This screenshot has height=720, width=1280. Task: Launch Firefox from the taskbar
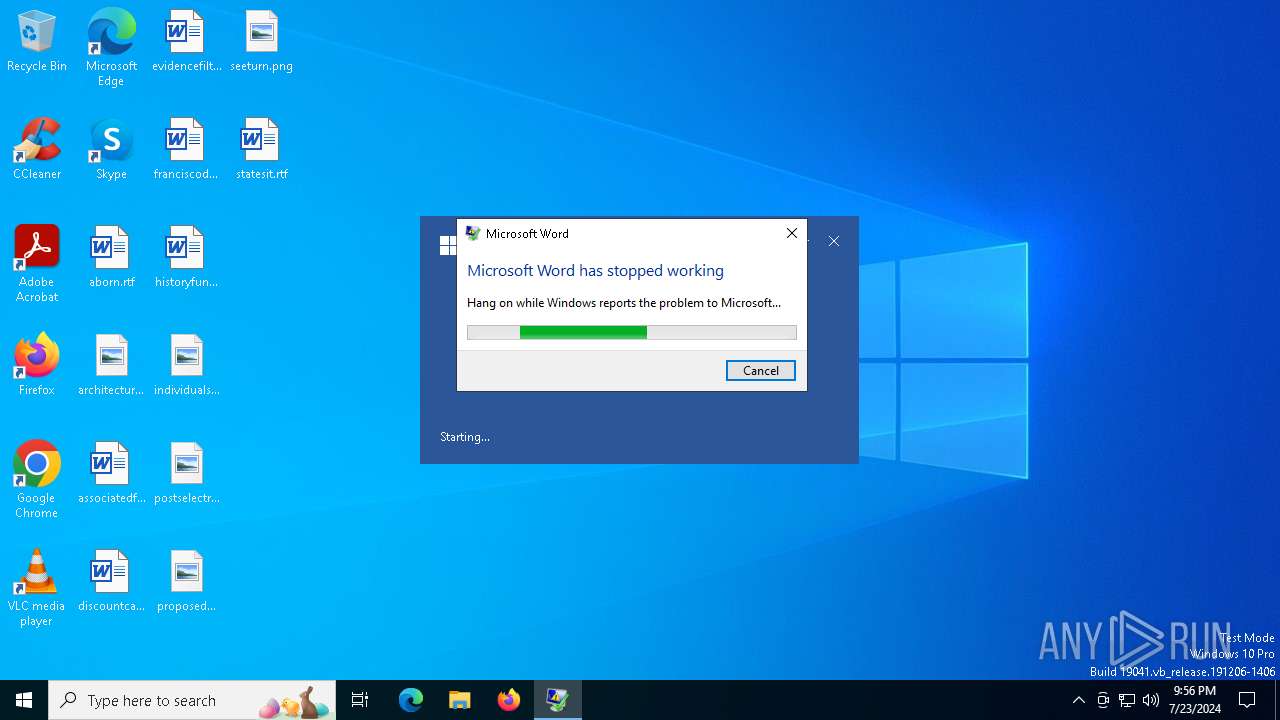[x=509, y=700]
